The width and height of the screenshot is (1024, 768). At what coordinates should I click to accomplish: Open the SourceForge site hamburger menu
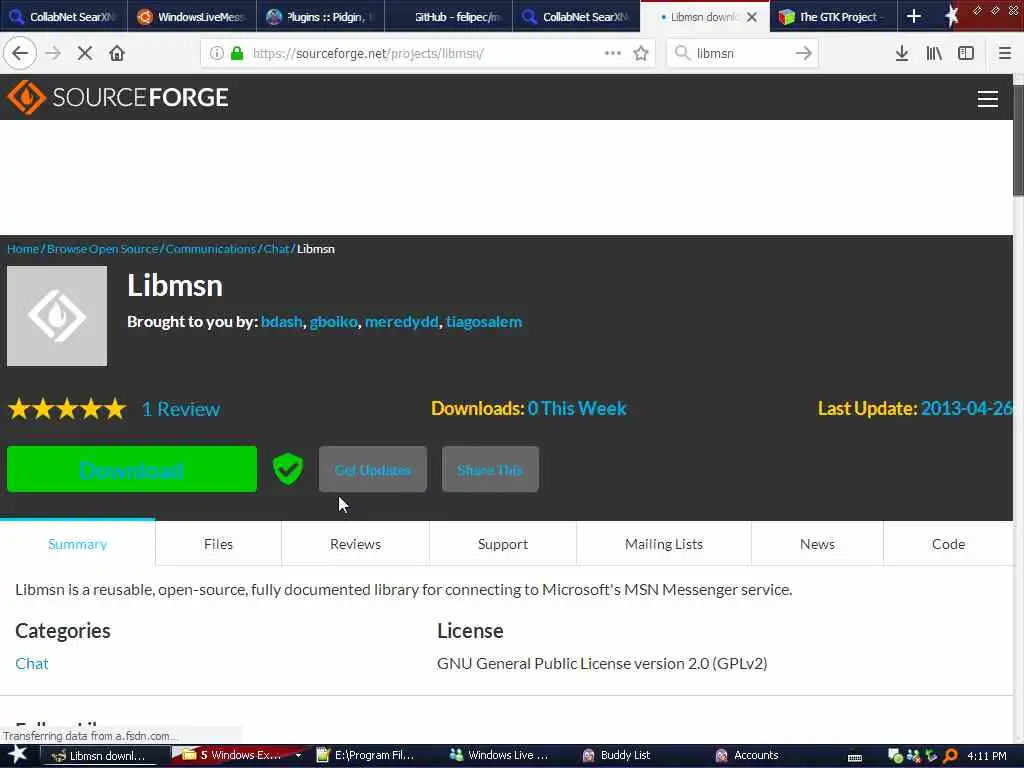click(x=987, y=99)
